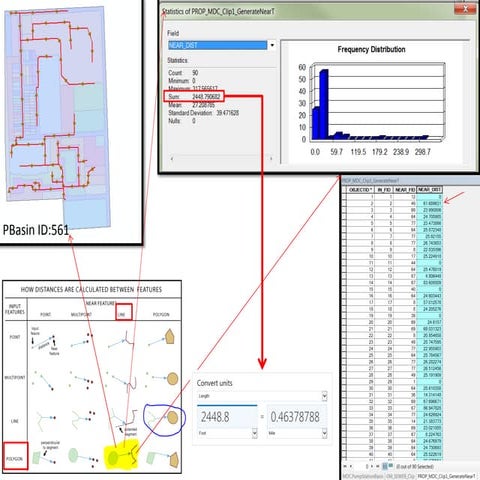Screen dimensions: 480x480
Task: Click NEAR_DIST cell 24.6157 in row 20
Action: (430, 322)
